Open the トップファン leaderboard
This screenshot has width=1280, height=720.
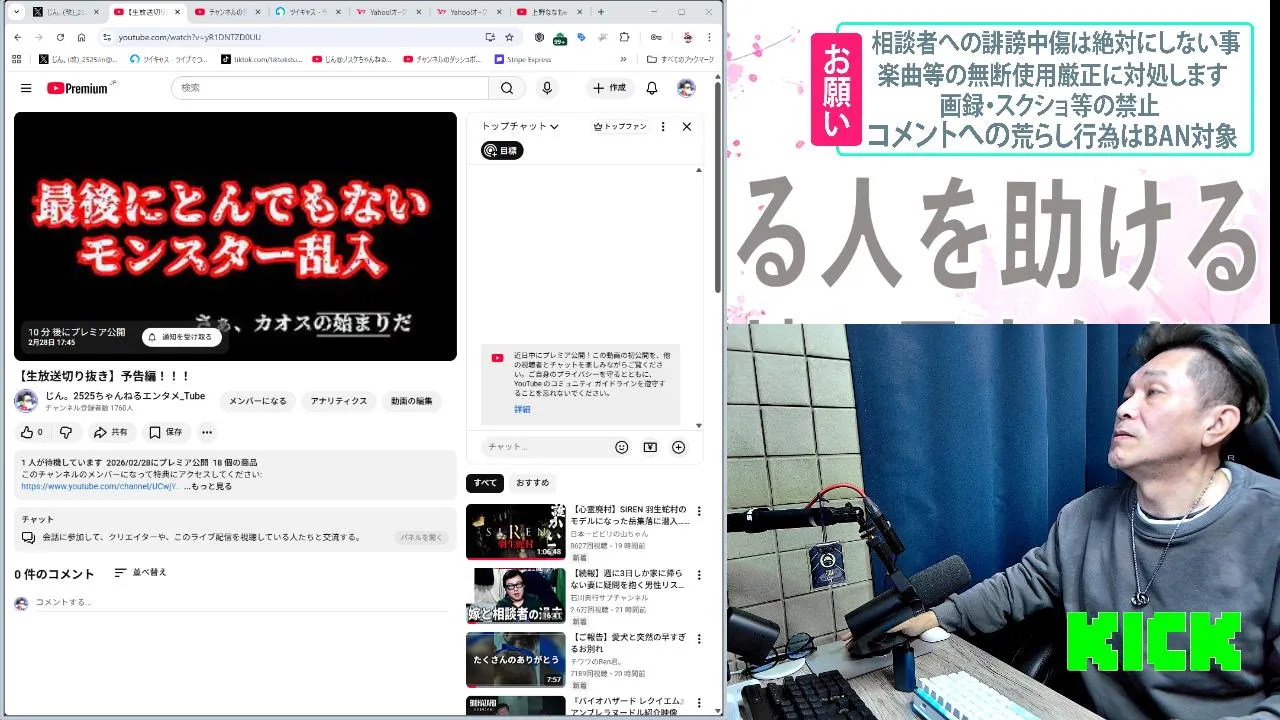tap(620, 127)
